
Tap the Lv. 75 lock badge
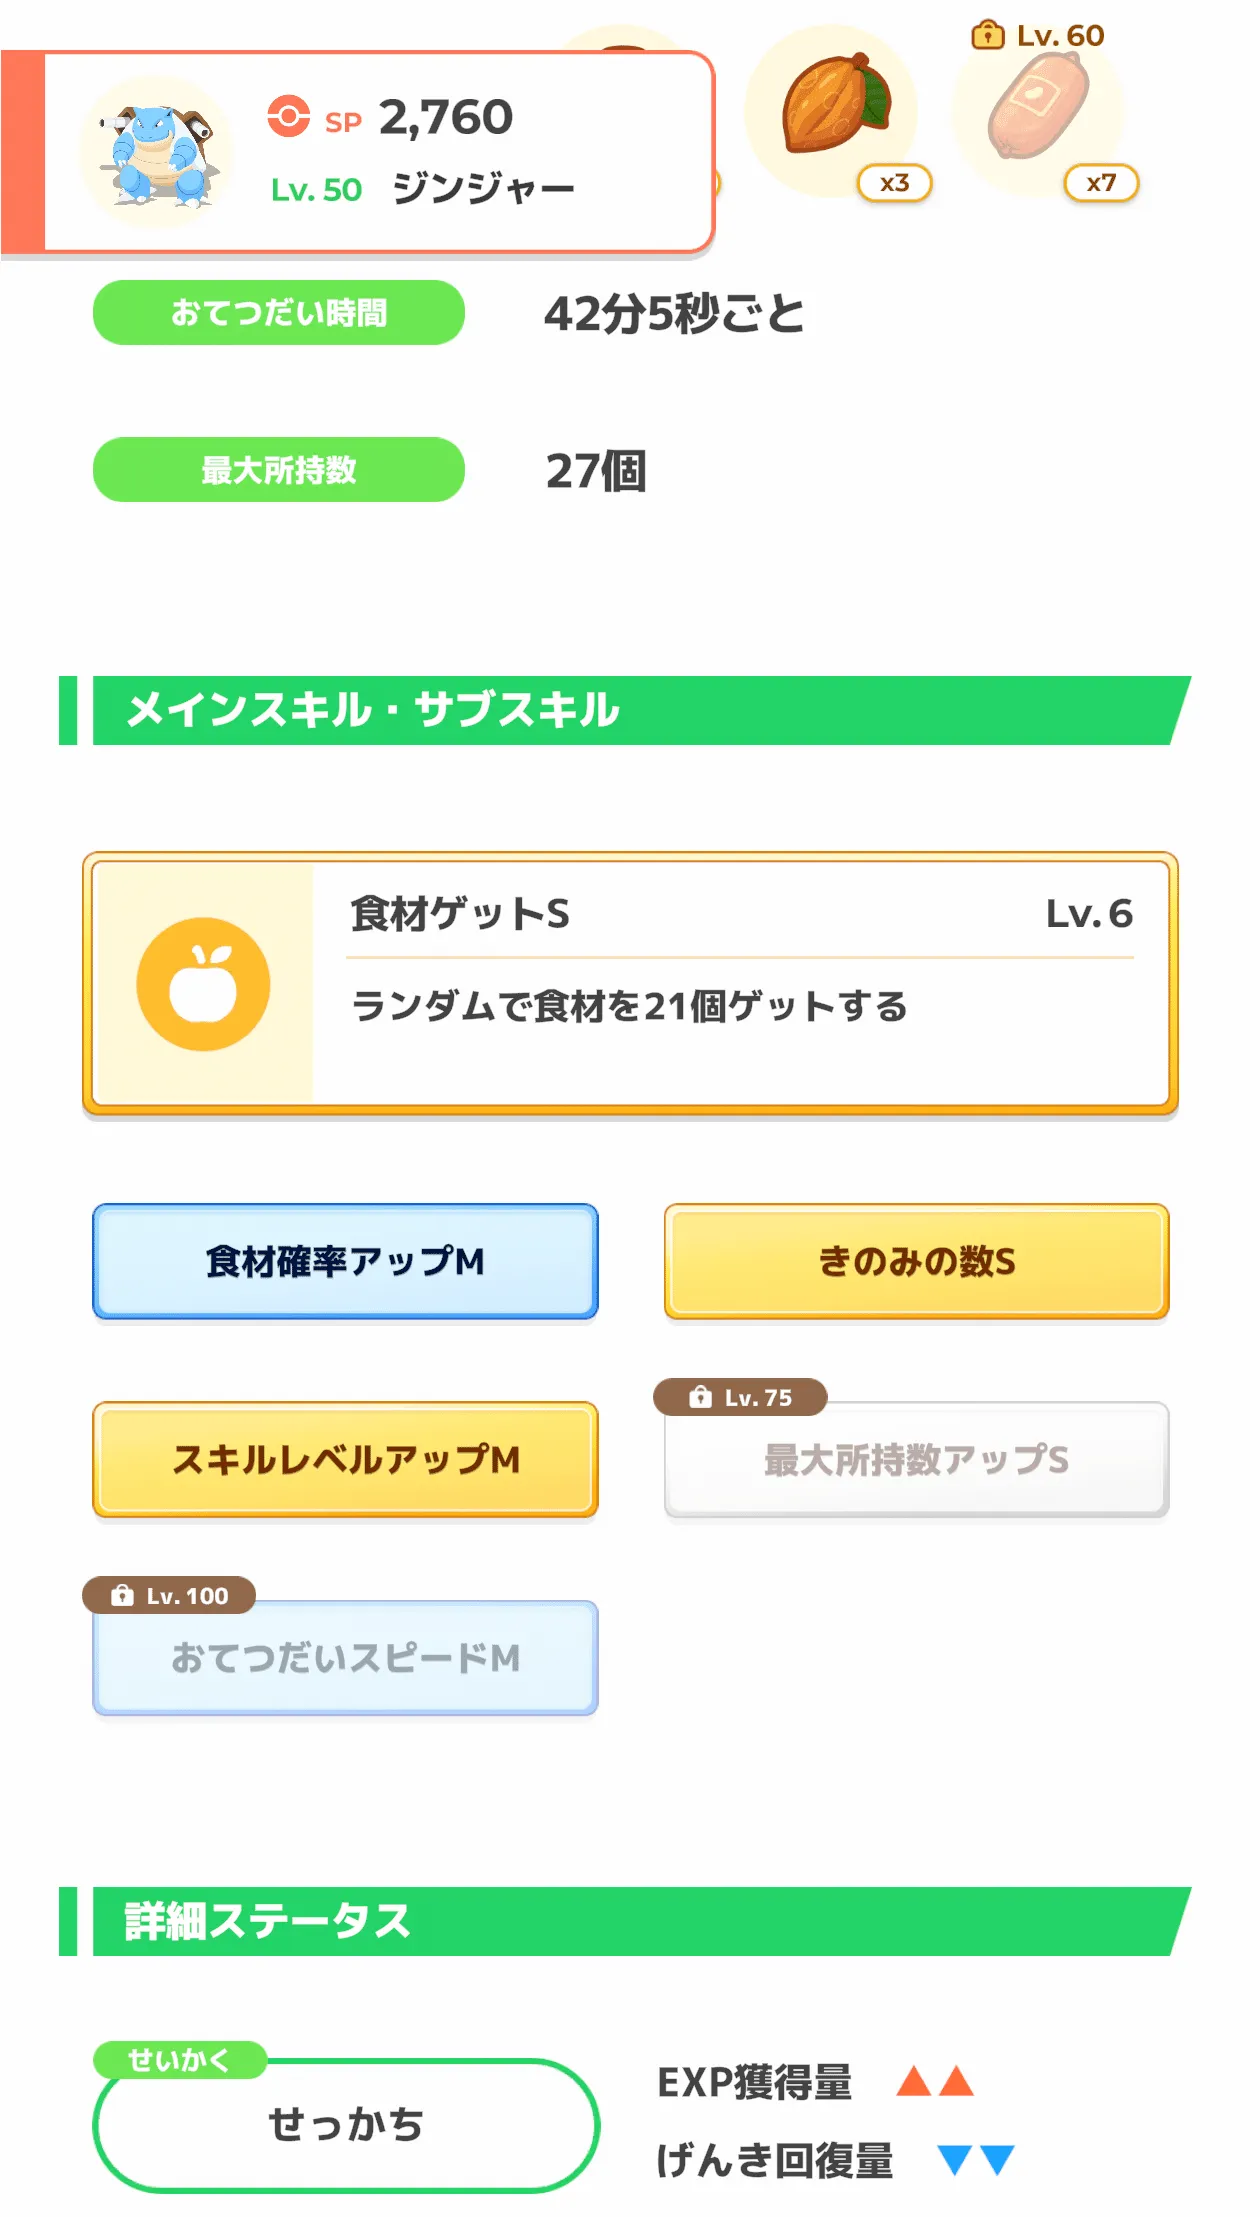pyautogui.click(x=740, y=1397)
